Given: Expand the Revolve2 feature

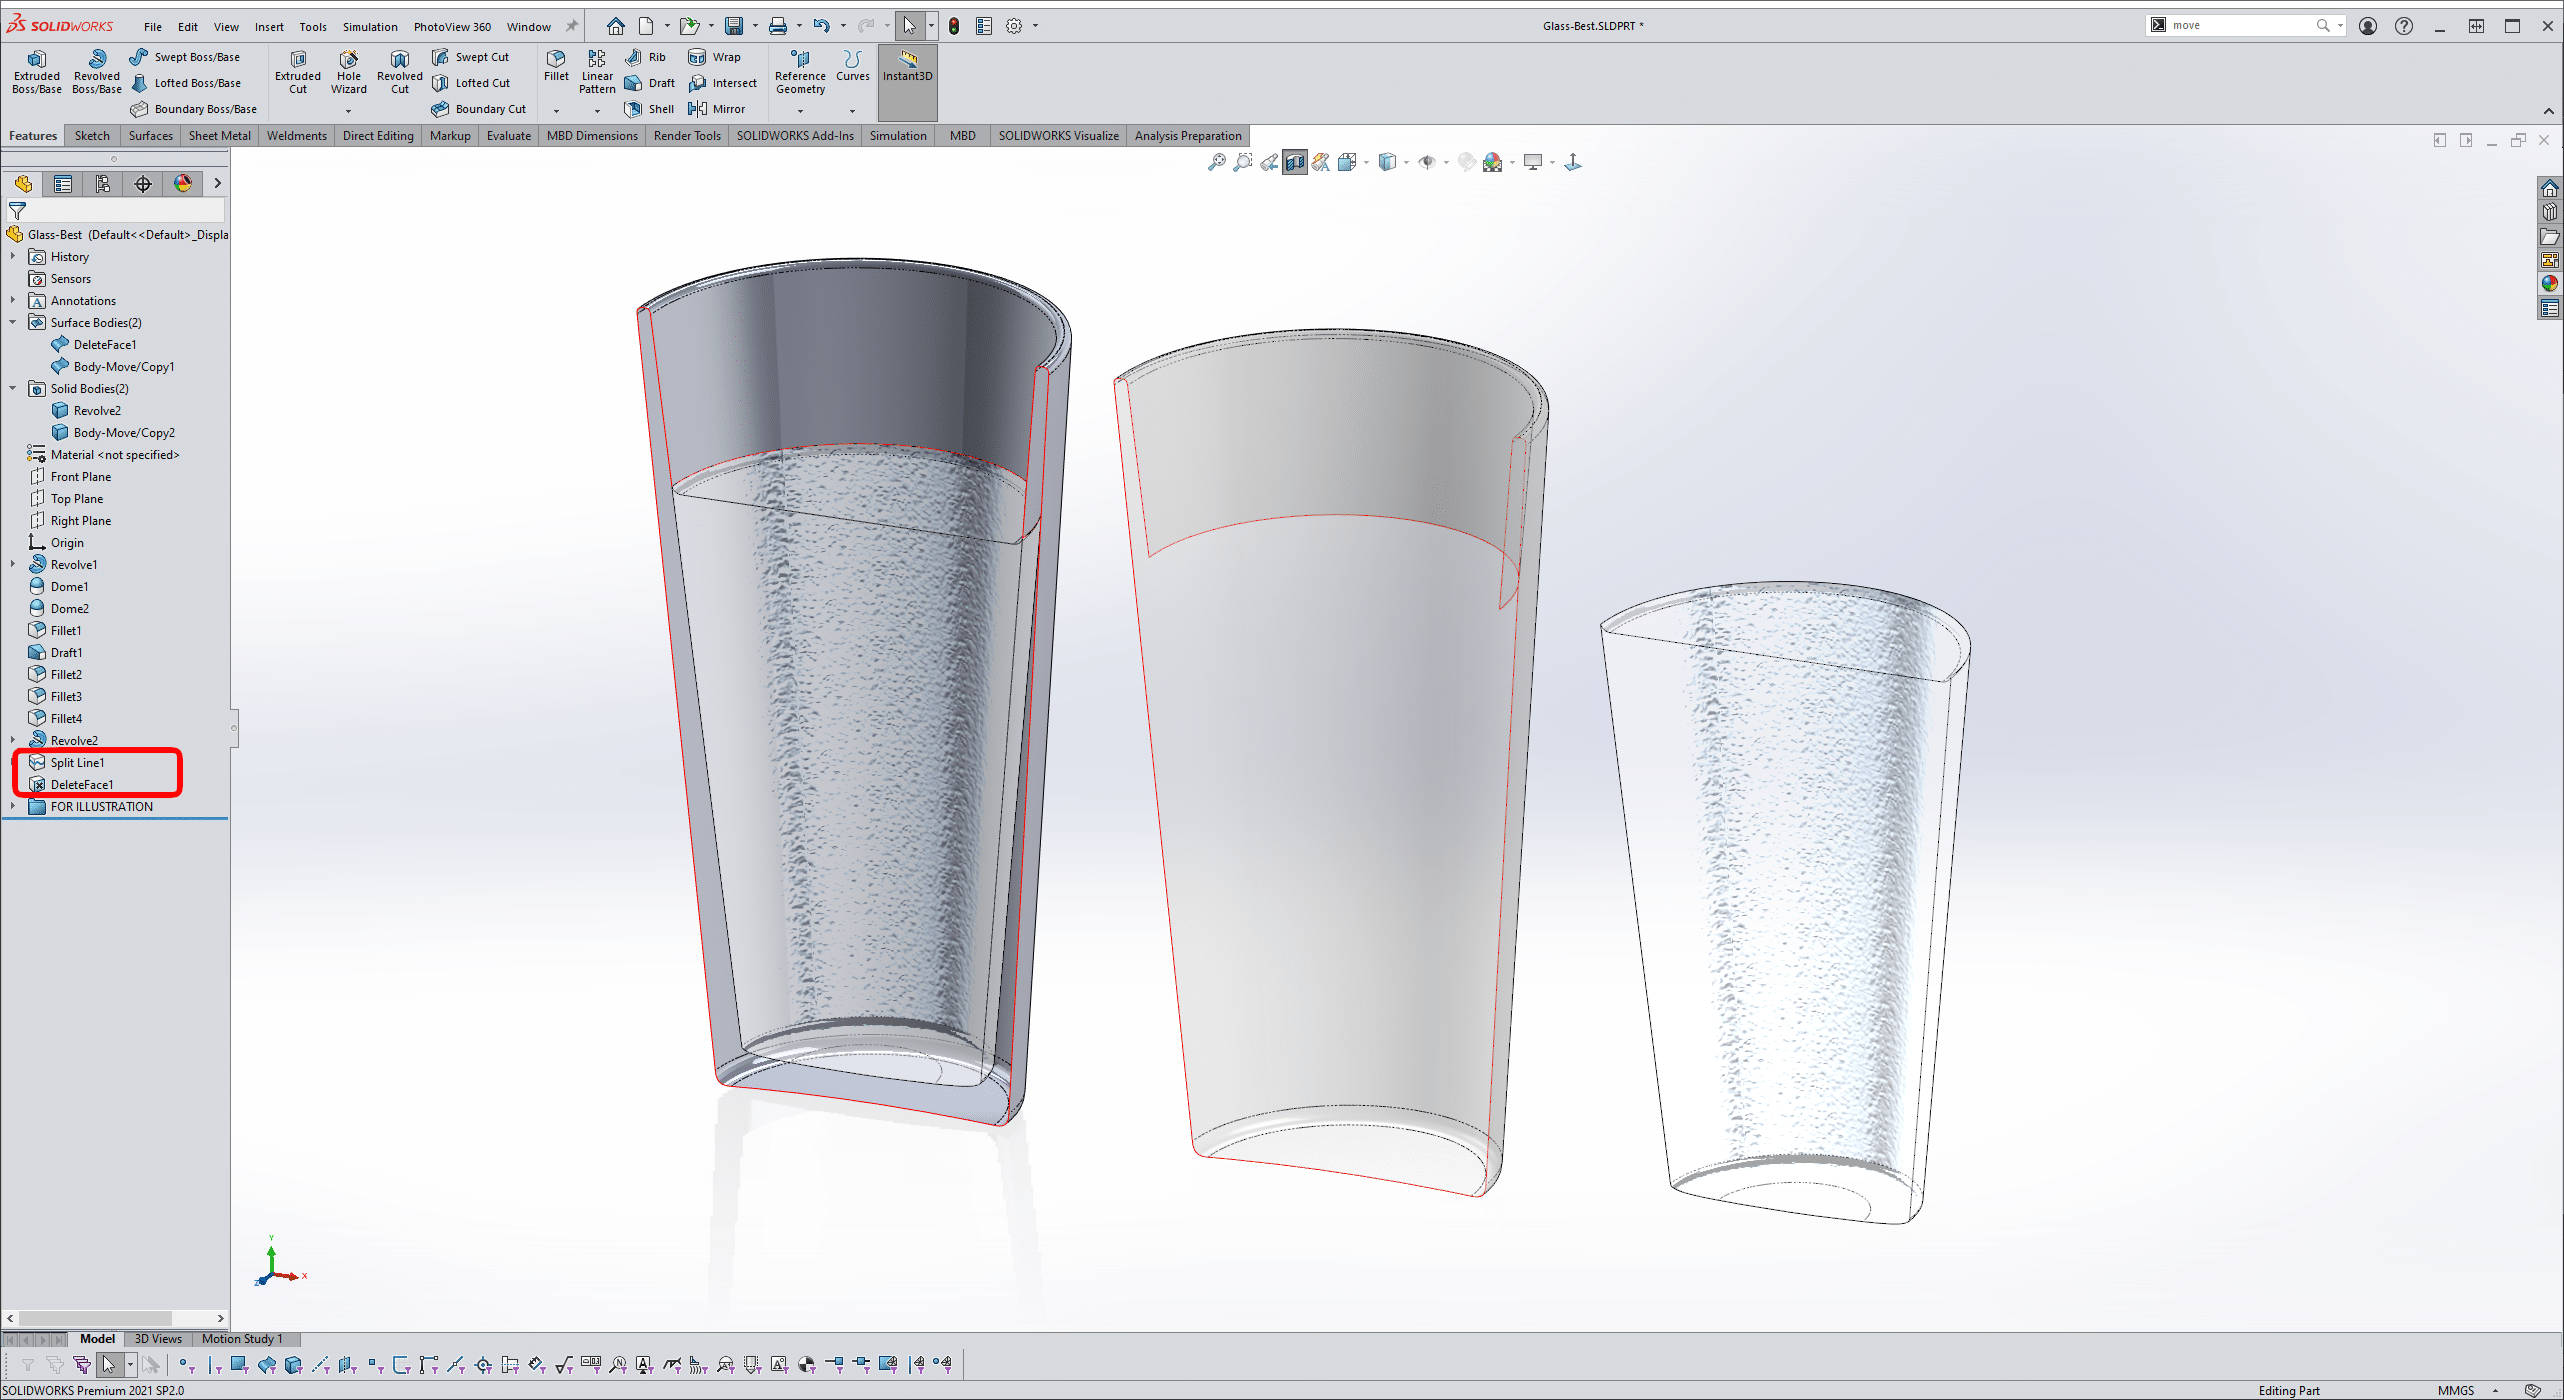Looking at the screenshot, I should pos(13,741).
